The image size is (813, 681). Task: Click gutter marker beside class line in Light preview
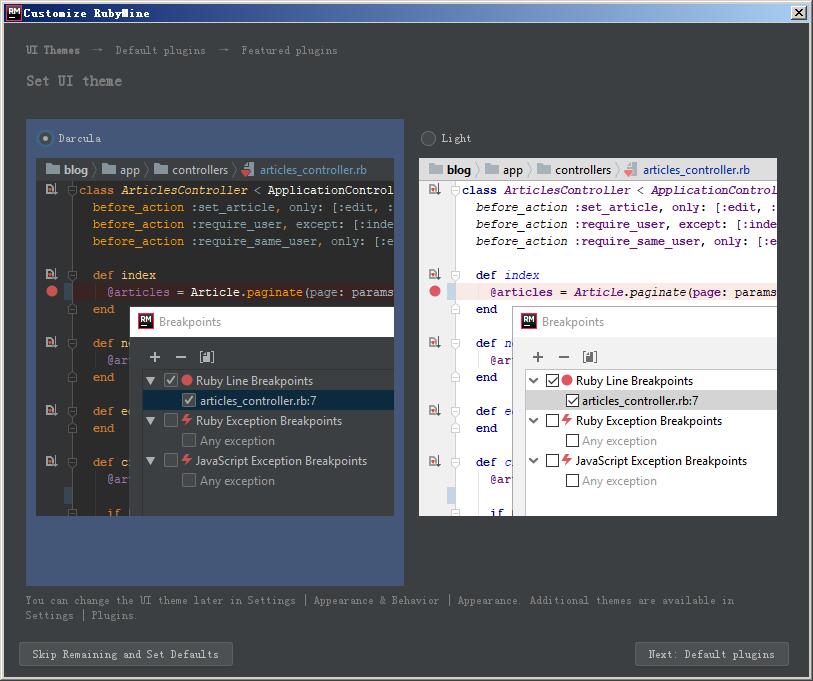[434, 189]
